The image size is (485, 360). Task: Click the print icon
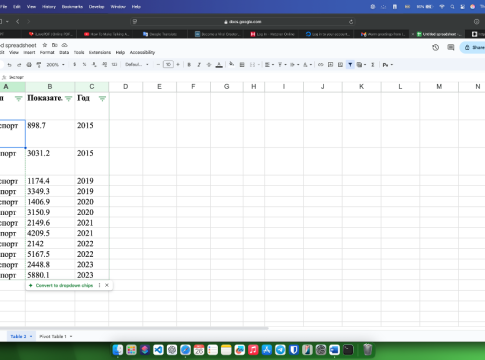[29, 65]
